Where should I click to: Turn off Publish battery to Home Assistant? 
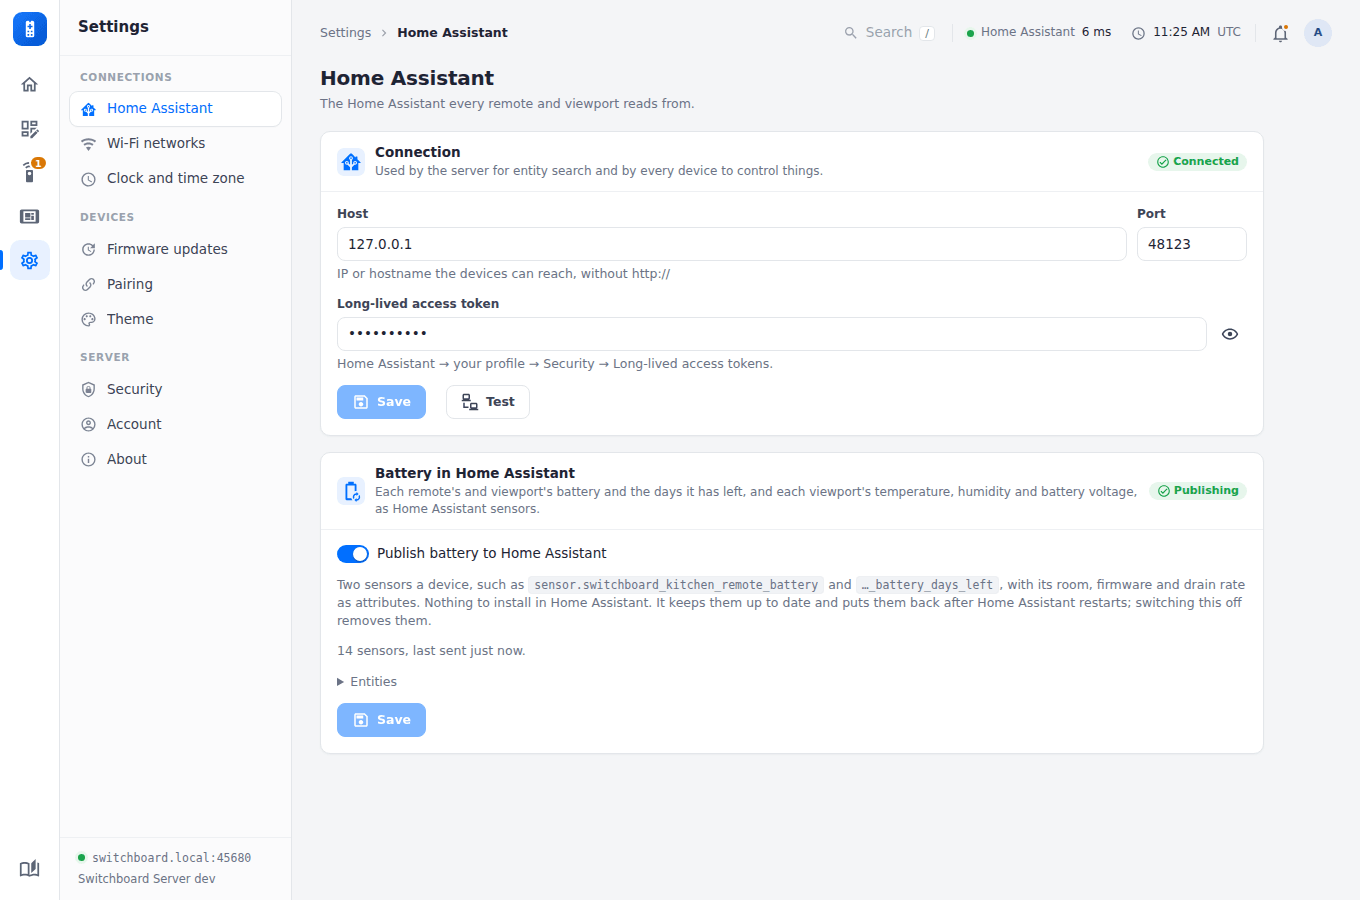click(353, 554)
